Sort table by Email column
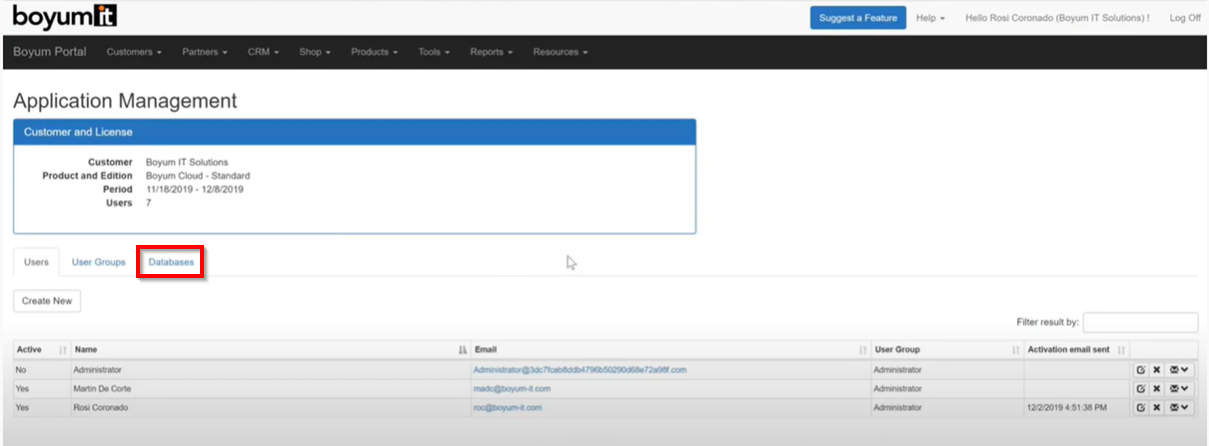 tap(670, 350)
